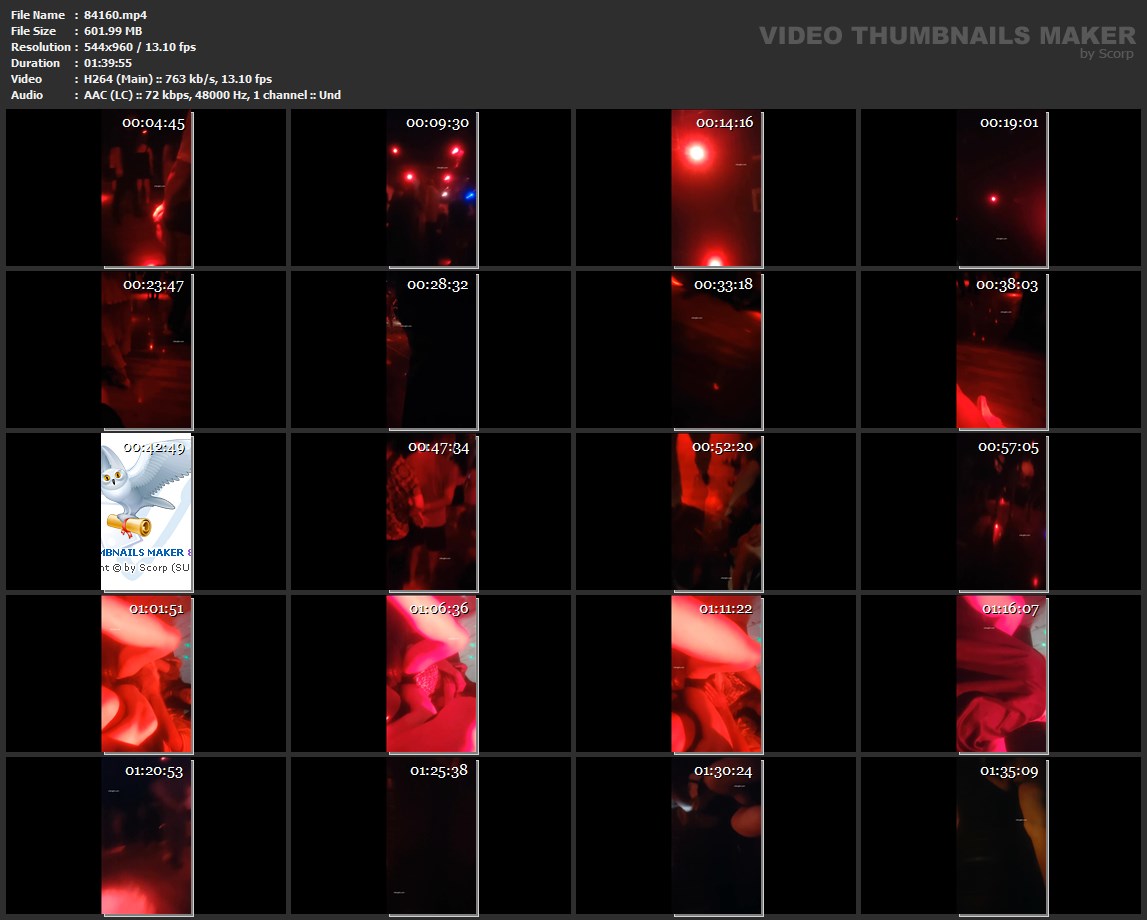
Task: Open the frame at 00:14:16
Action: pos(717,189)
